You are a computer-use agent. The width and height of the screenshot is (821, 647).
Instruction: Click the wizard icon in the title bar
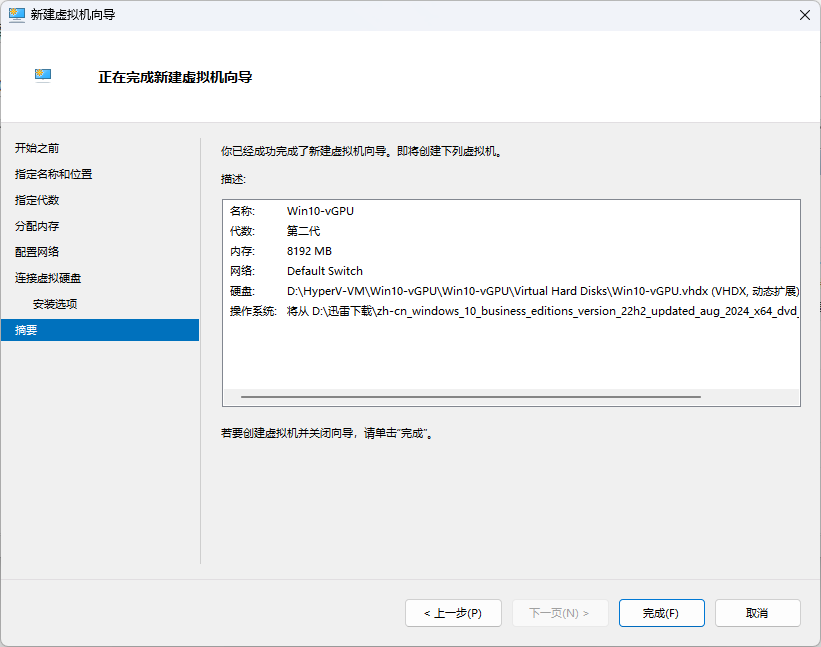coord(16,14)
